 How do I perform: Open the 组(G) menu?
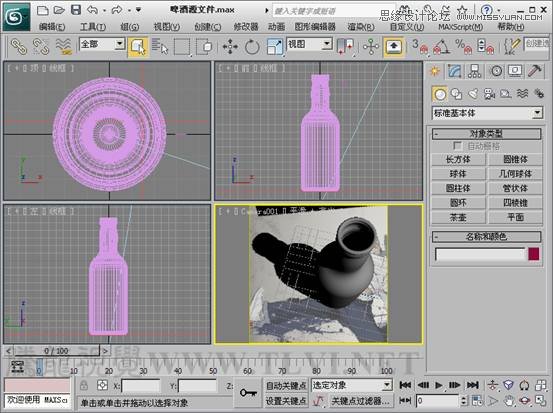pos(129,26)
